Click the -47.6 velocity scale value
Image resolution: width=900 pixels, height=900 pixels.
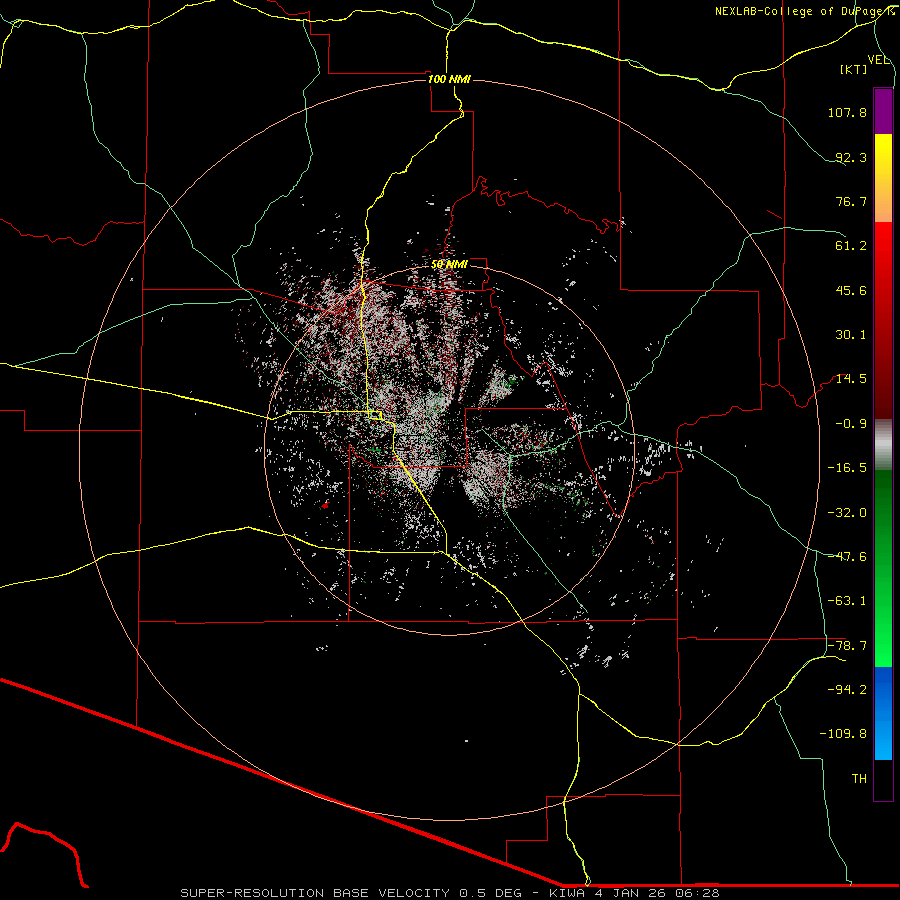click(x=847, y=557)
